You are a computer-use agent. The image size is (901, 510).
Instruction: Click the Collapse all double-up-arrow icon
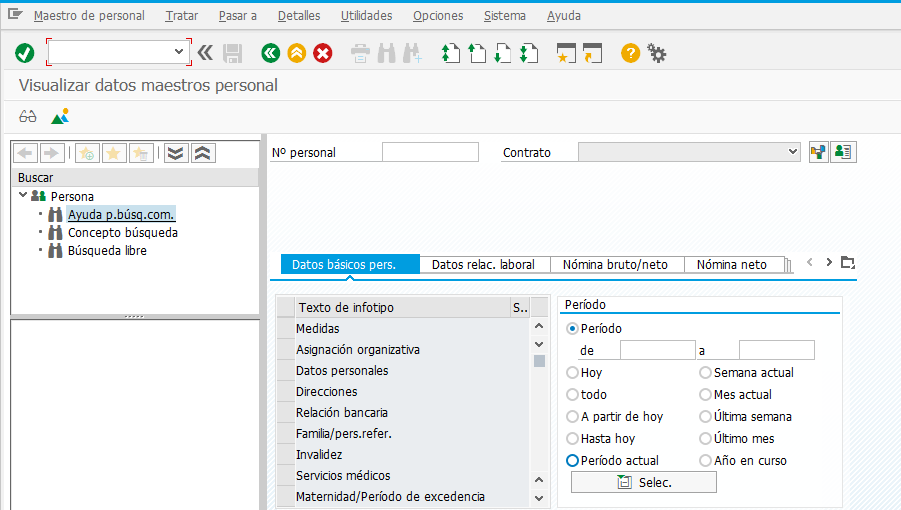coord(202,153)
